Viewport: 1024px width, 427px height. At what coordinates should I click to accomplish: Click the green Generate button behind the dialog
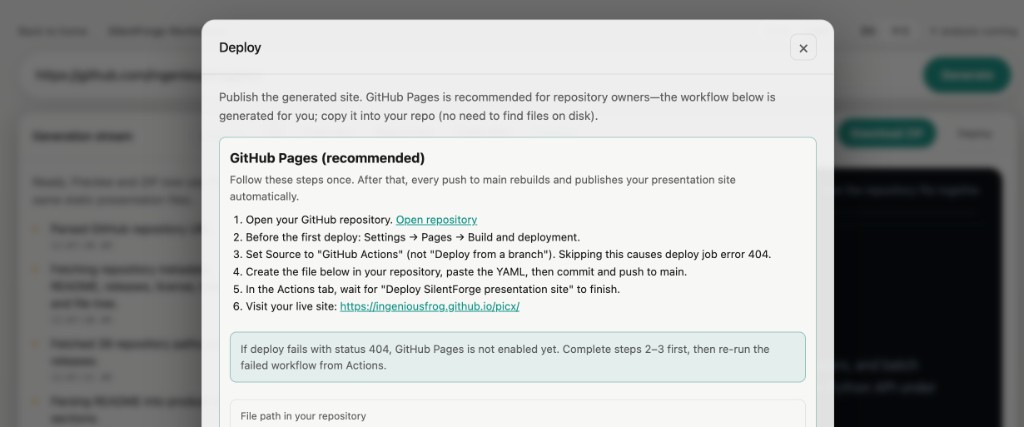[967, 74]
